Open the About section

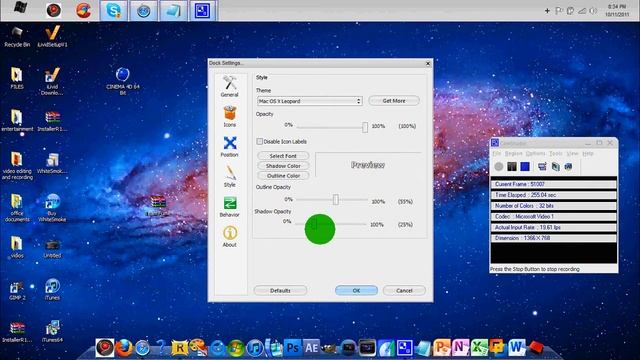point(229,237)
